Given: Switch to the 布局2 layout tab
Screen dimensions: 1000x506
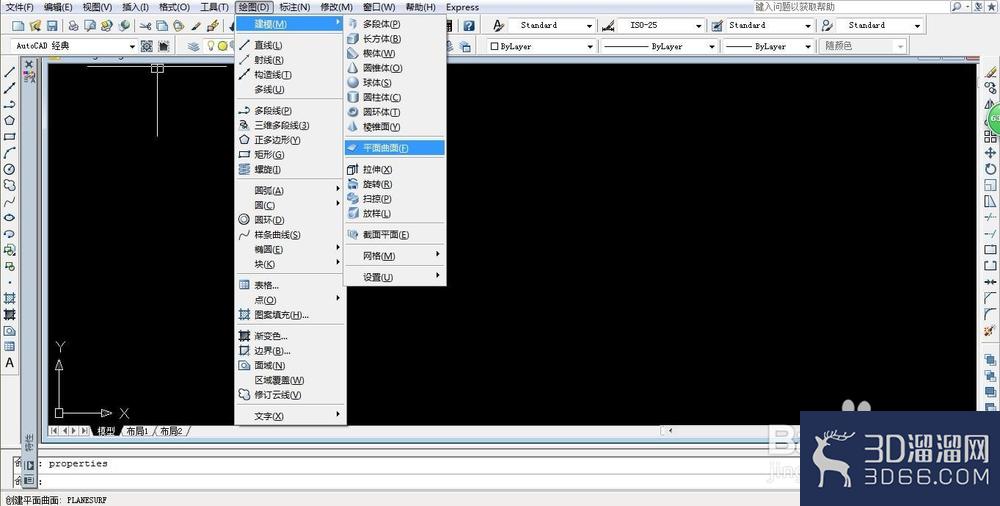Looking at the screenshot, I should [171, 431].
